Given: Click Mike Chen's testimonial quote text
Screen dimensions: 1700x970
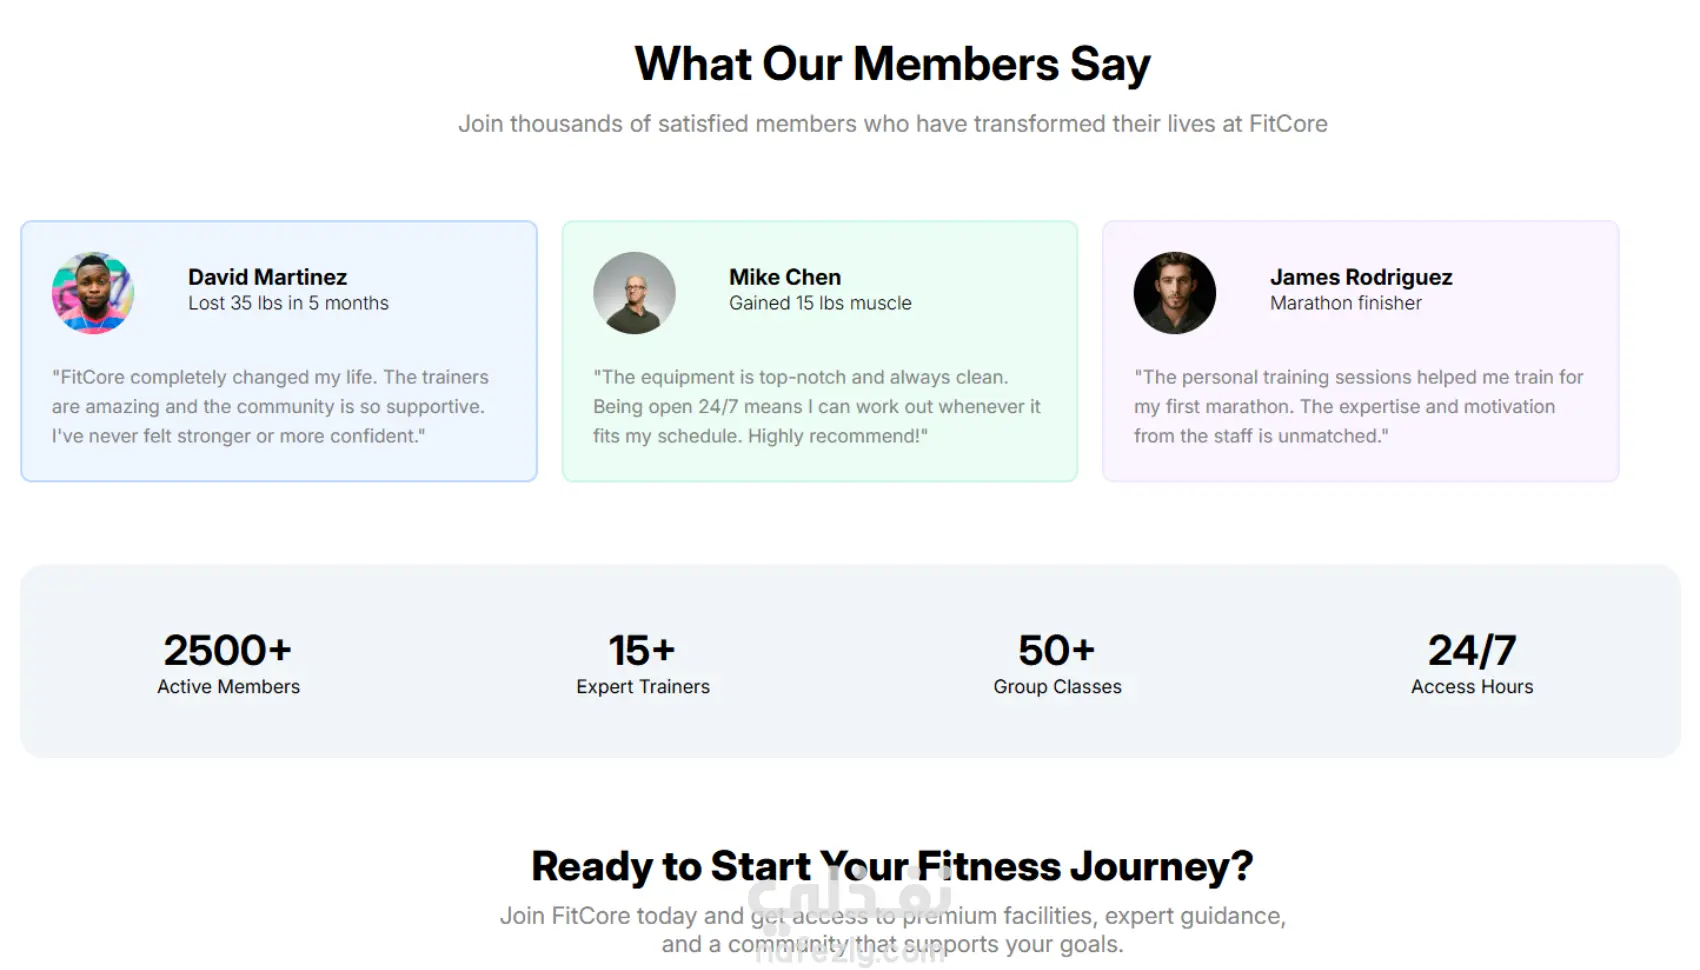Looking at the screenshot, I should coord(816,406).
